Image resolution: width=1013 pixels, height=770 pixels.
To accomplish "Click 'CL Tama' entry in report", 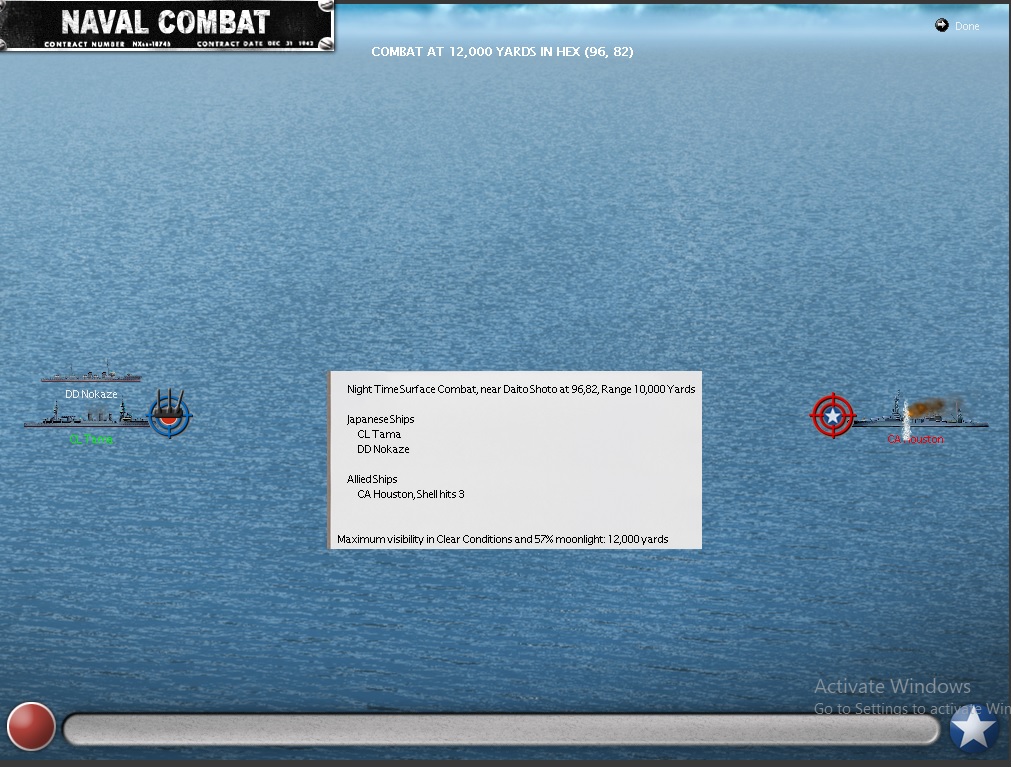I will coord(379,434).
